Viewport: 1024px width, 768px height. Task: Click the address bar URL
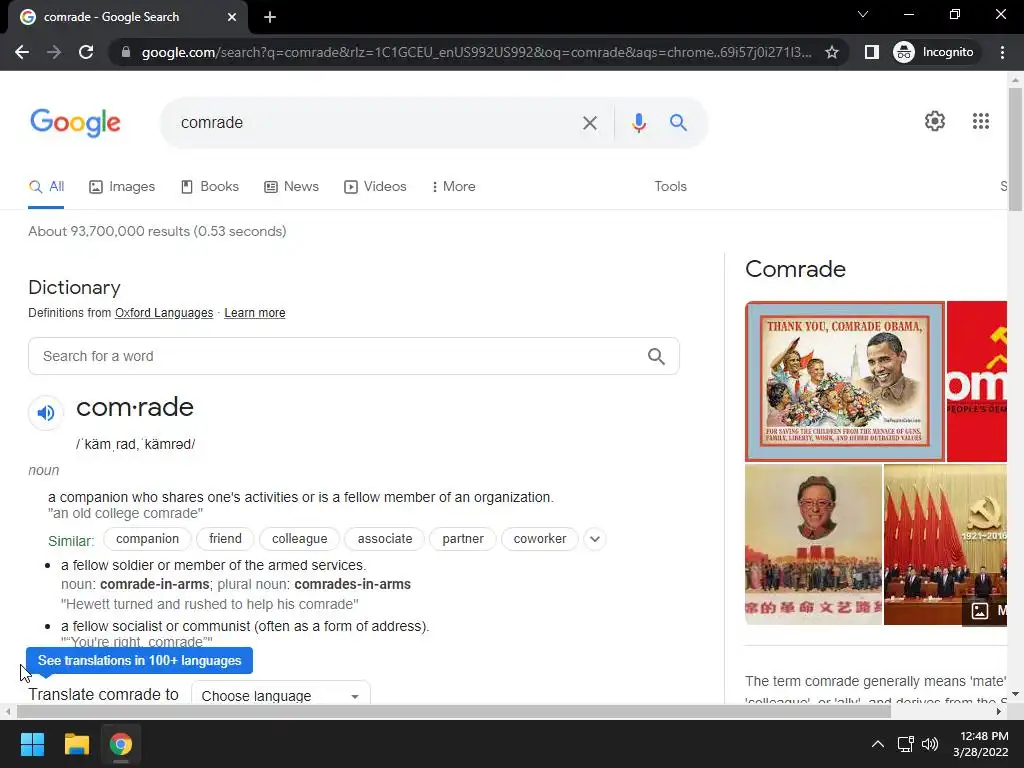click(x=477, y=52)
